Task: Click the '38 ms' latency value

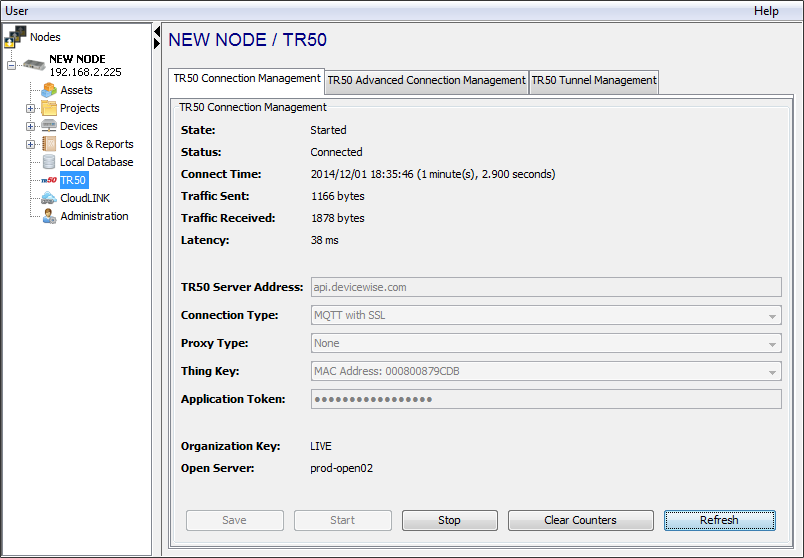Action: click(325, 241)
